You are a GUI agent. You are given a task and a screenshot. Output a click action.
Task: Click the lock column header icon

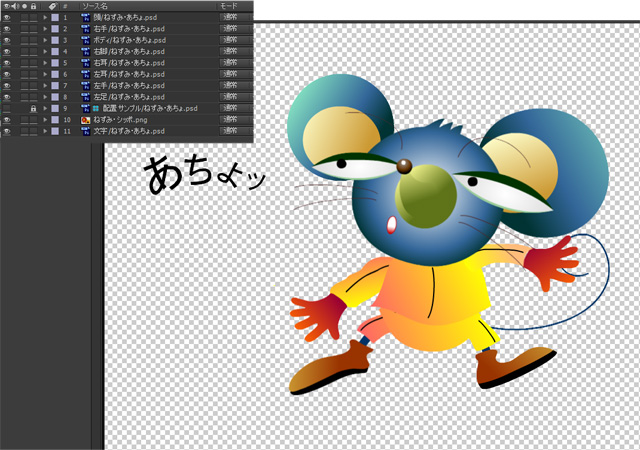[33, 6]
